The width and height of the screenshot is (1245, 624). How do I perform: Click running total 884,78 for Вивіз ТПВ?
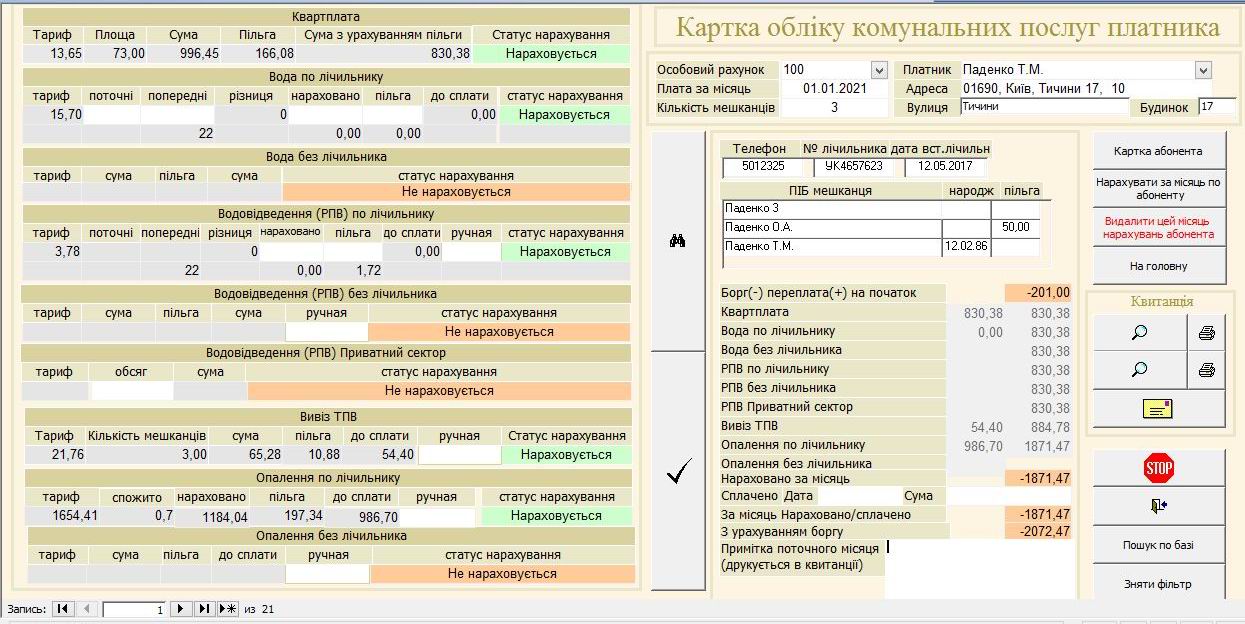[1039, 427]
